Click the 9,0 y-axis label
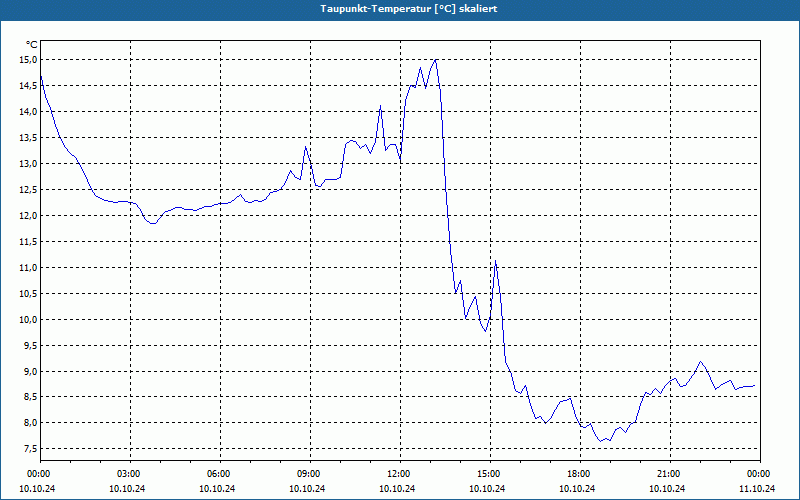800x500 pixels. click(x=31, y=371)
